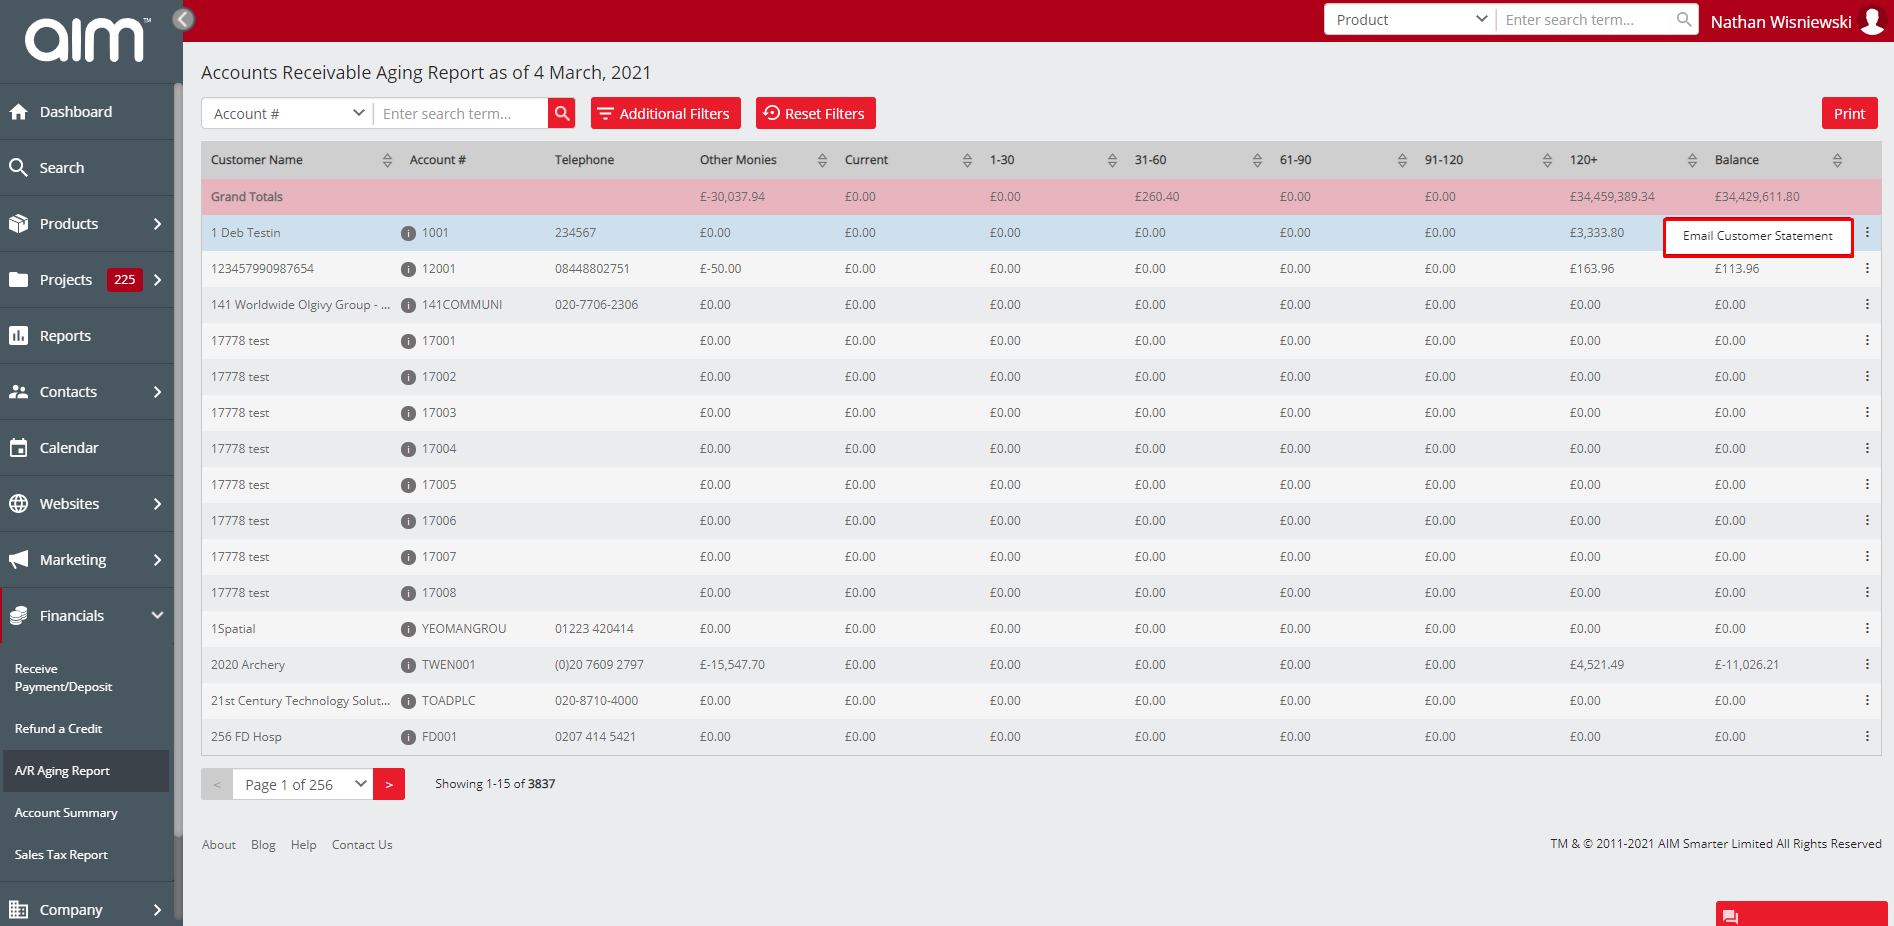1894x926 pixels.
Task: Open the About footer link
Action: coord(219,845)
